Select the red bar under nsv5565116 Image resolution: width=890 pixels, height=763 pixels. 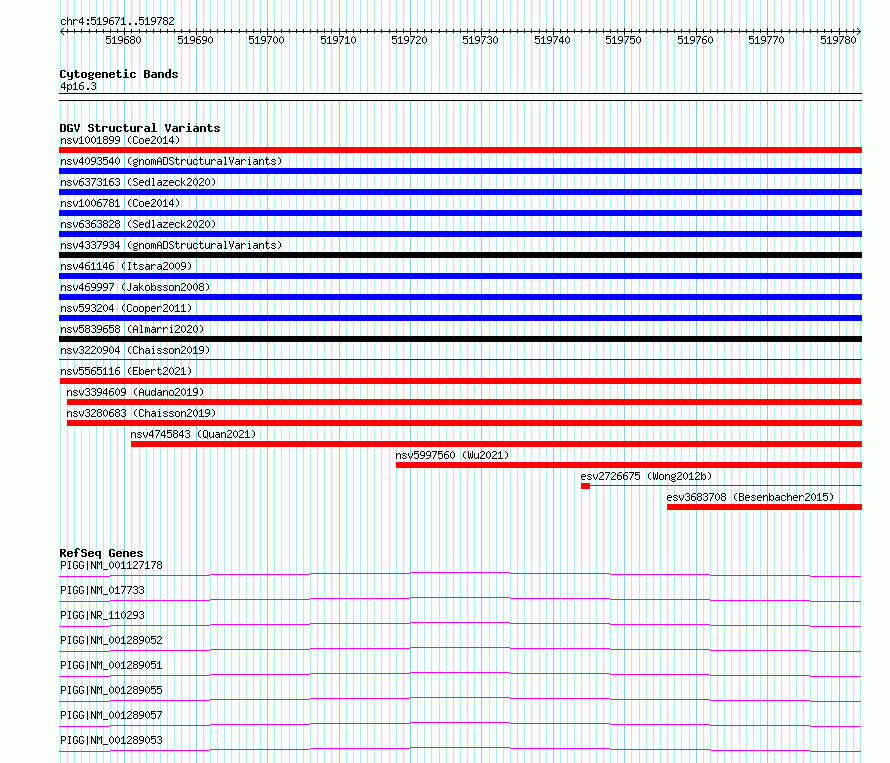click(x=460, y=381)
